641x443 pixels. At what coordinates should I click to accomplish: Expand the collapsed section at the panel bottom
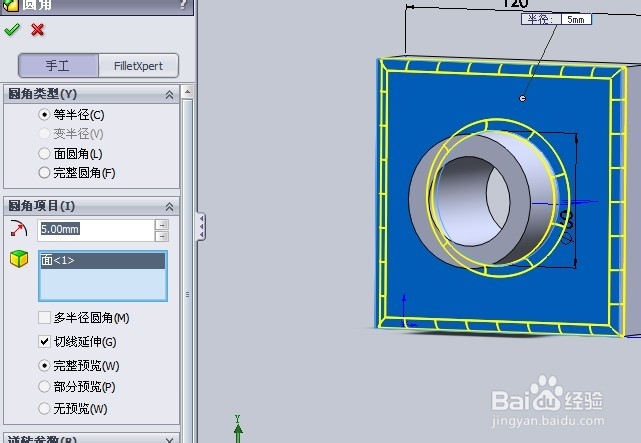click(x=169, y=440)
